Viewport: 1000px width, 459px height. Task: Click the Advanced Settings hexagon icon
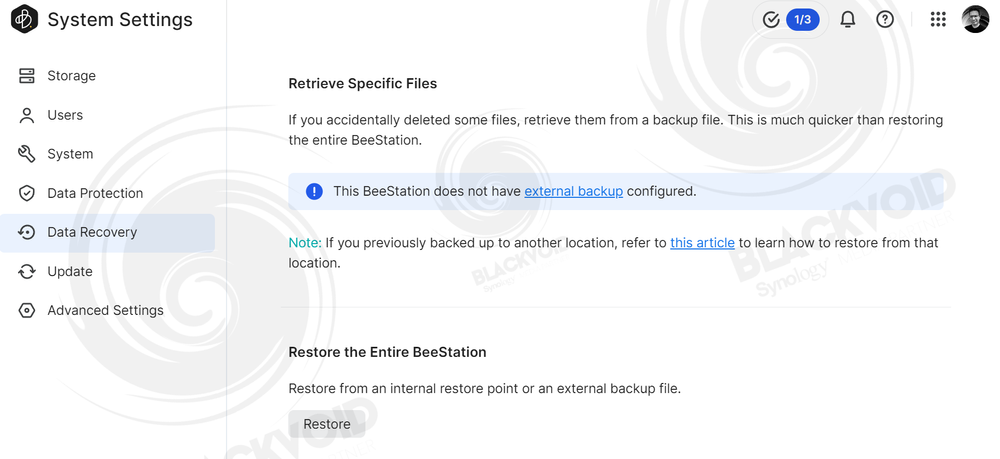pyautogui.click(x=27, y=310)
